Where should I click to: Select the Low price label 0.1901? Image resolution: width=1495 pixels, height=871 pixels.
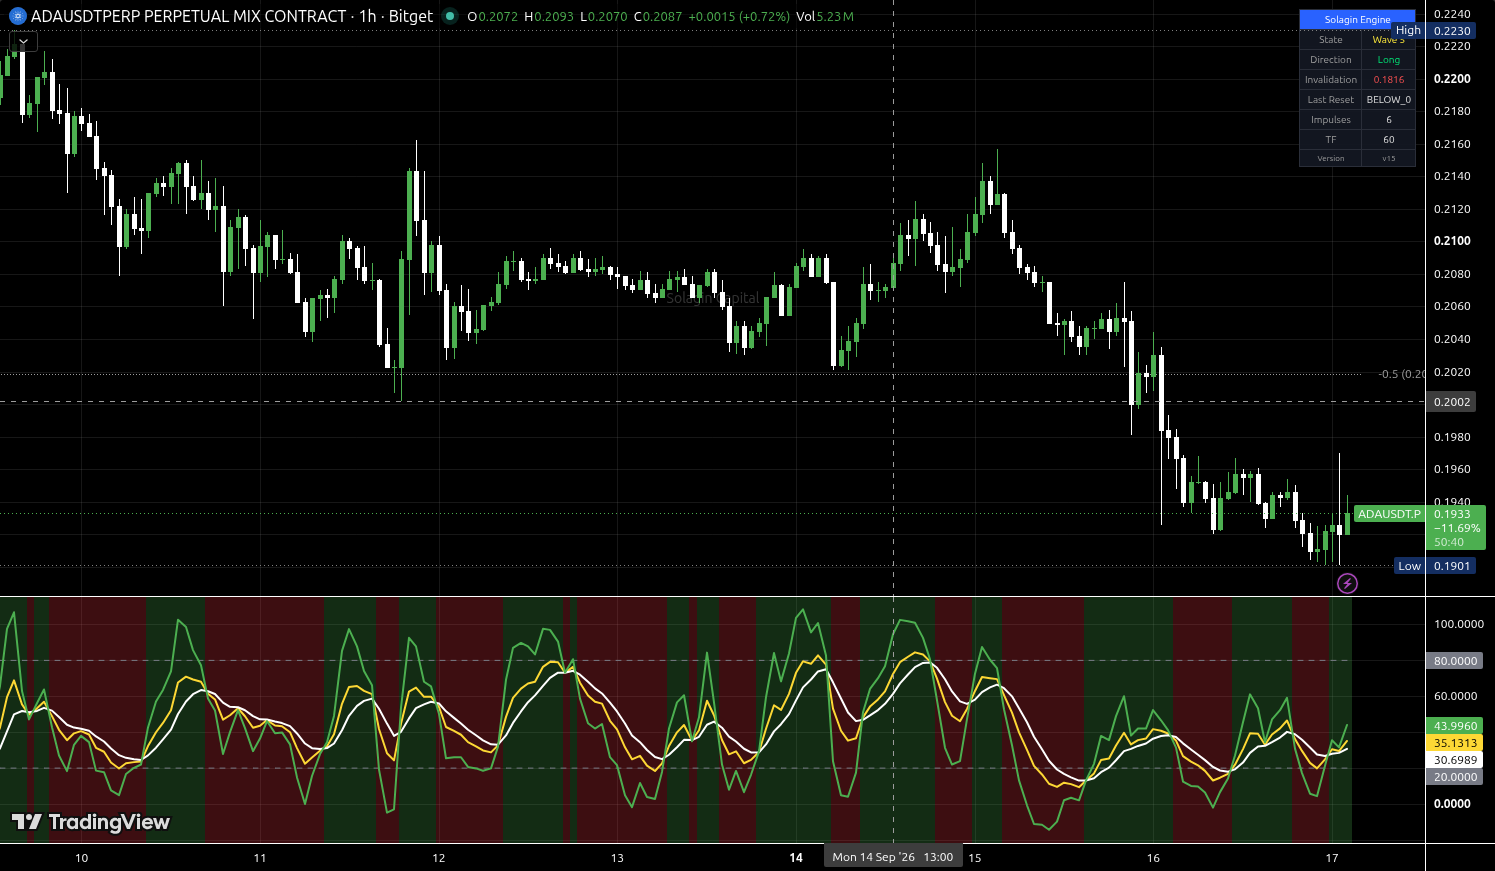click(x=1435, y=566)
